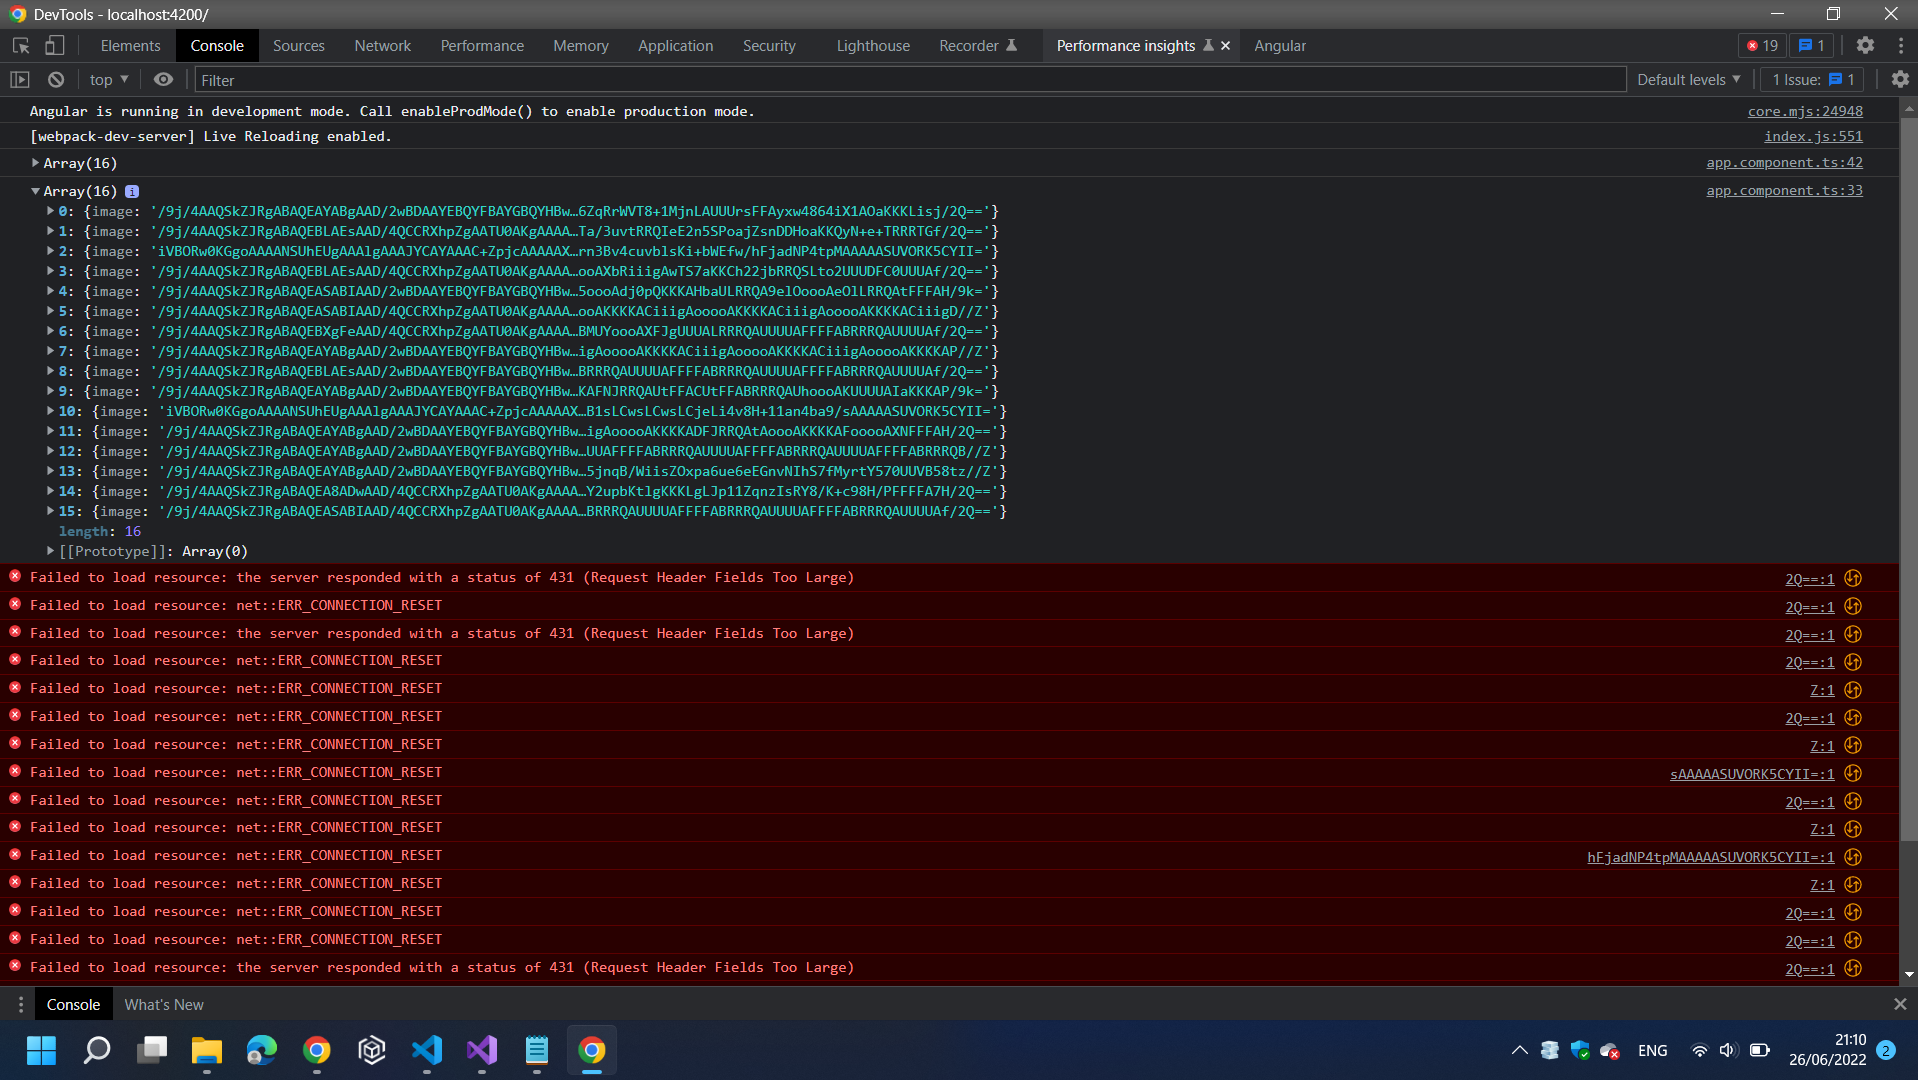Open the Security tab
The height and width of the screenshot is (1080, 1918).
tap(769, 46)
